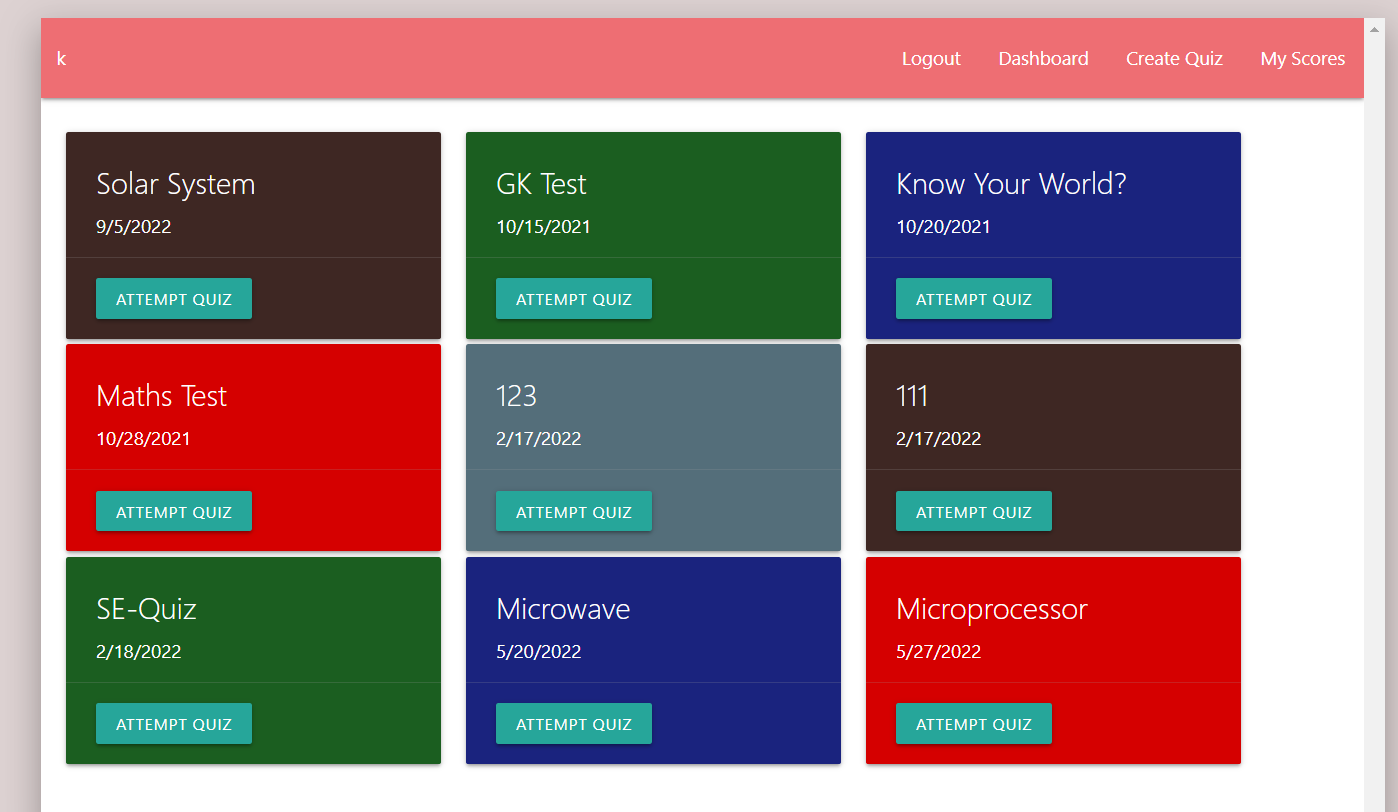Image resolution: width=1398 pixels, height=812 pixels.
Task: Click the date 9/5/2022
Action: (x=134, y=227)
